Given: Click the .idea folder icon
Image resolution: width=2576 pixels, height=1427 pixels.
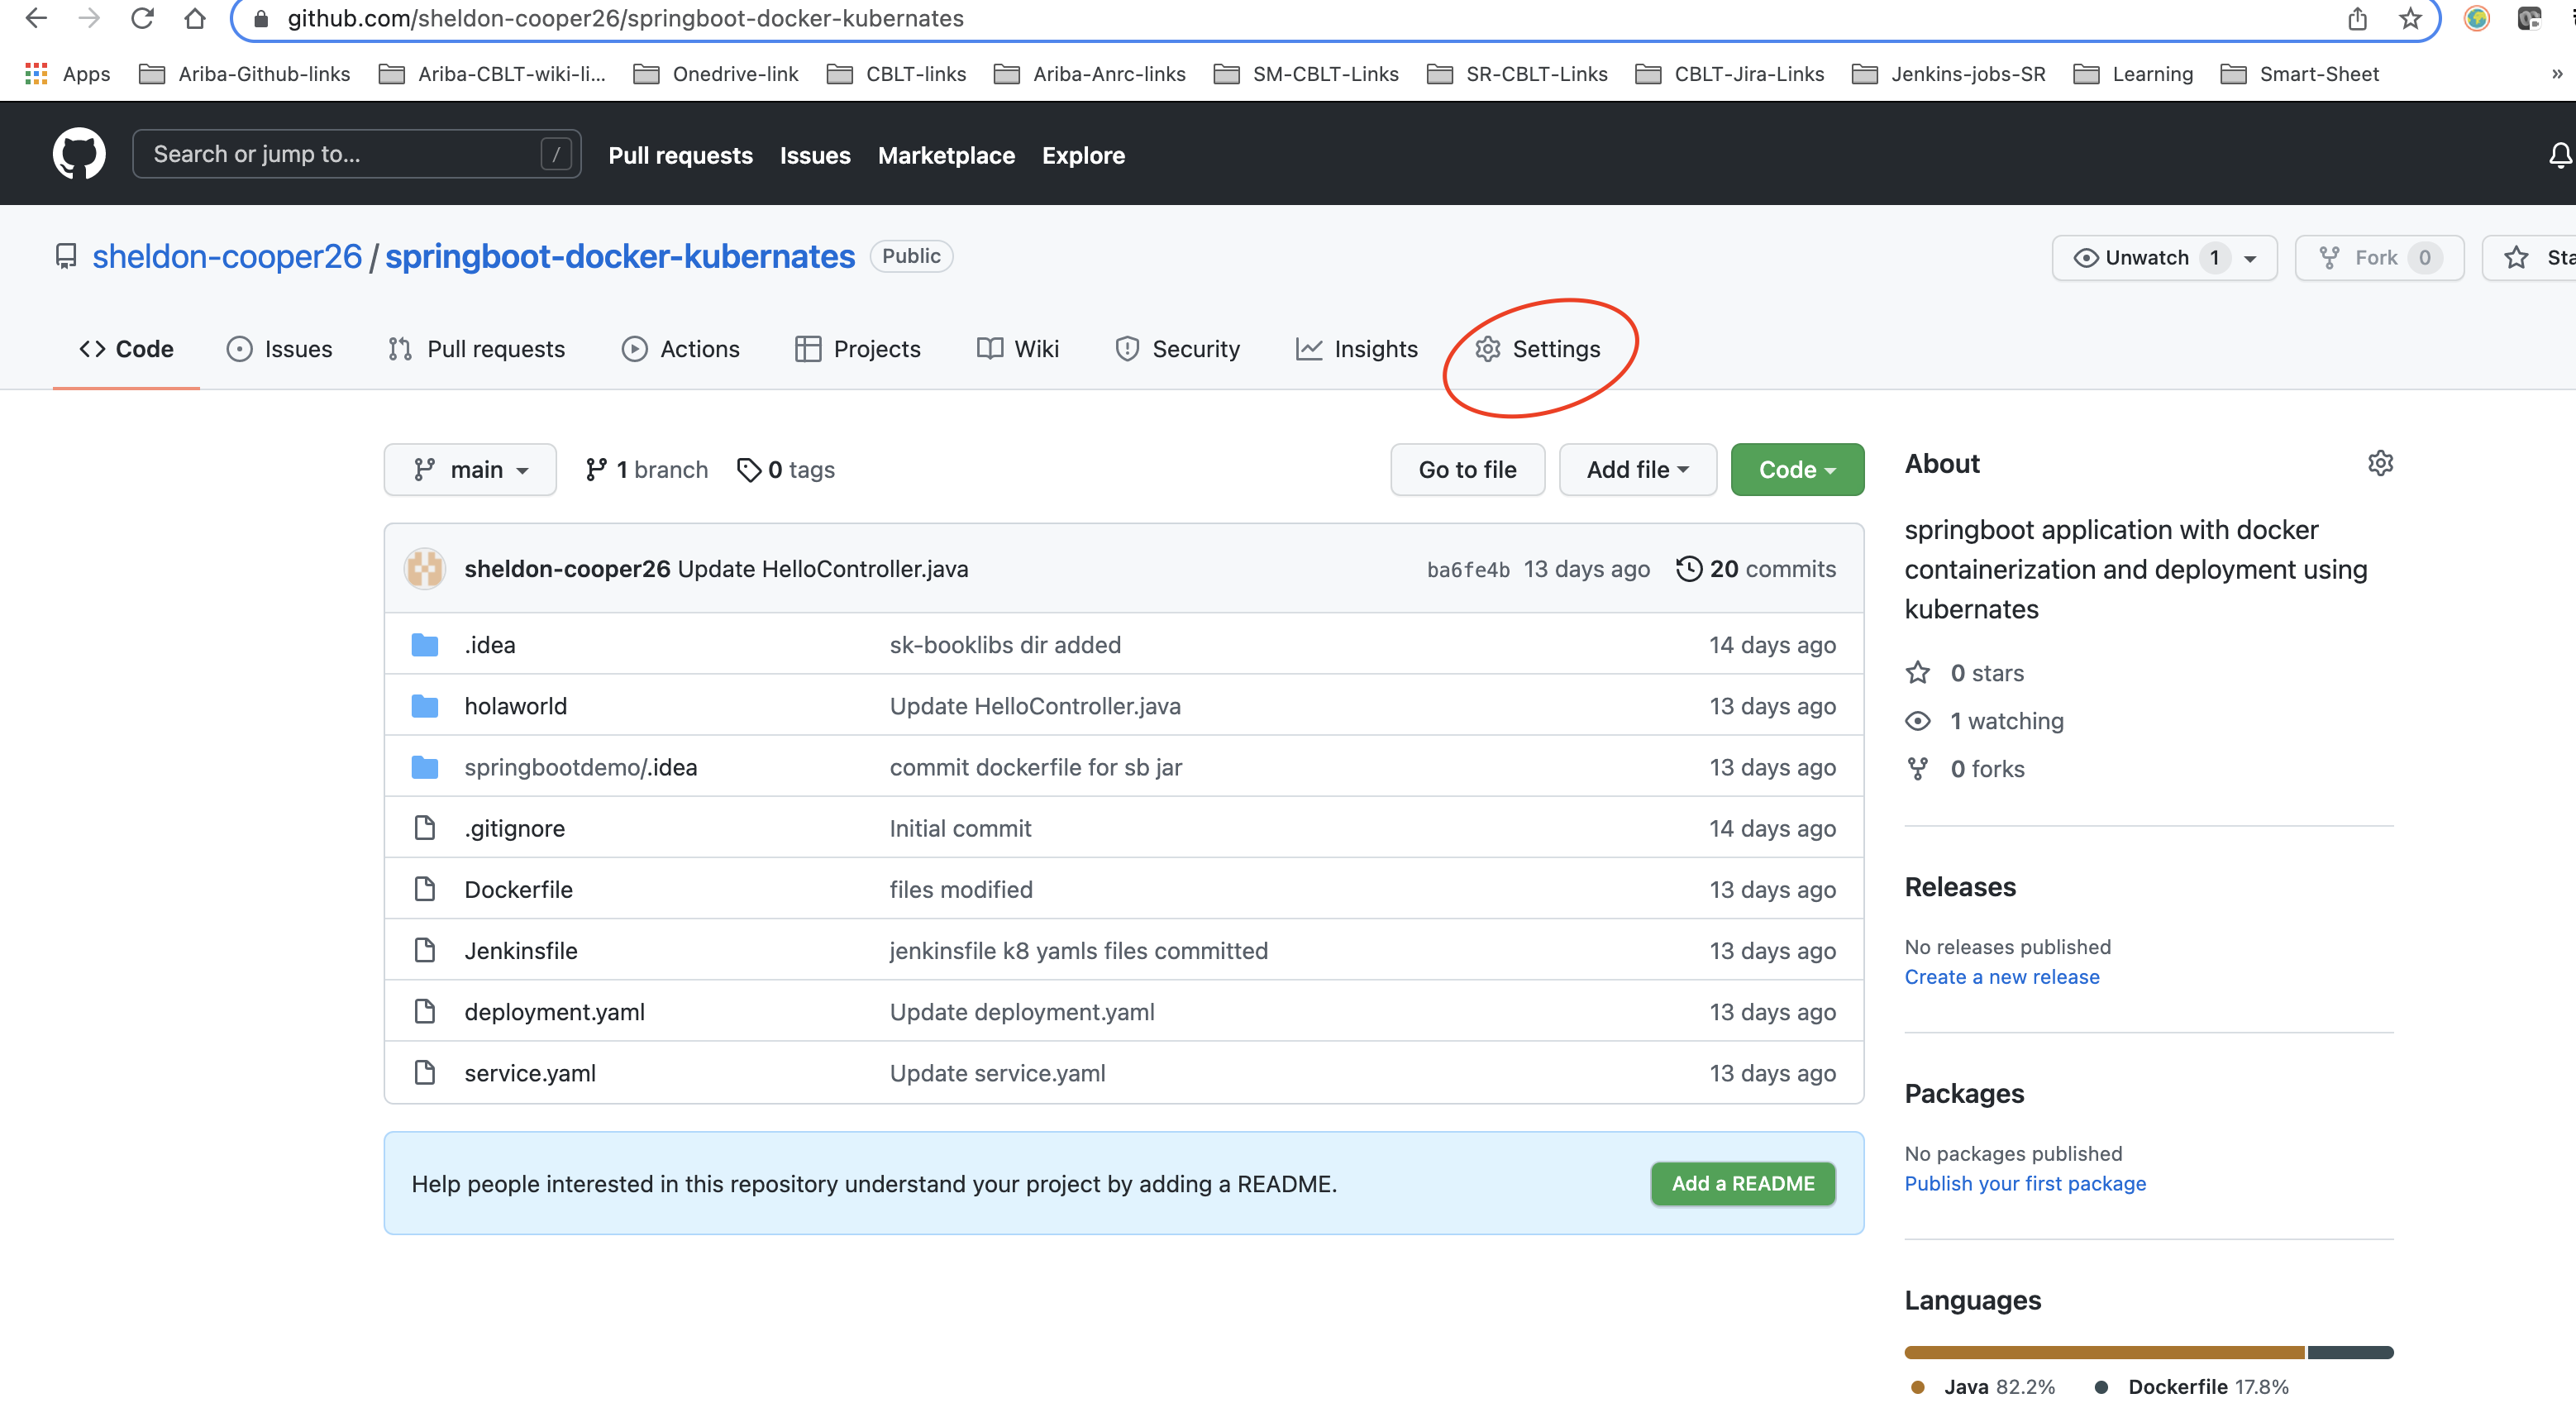Looking at the screenshot, I should (425, 645).
